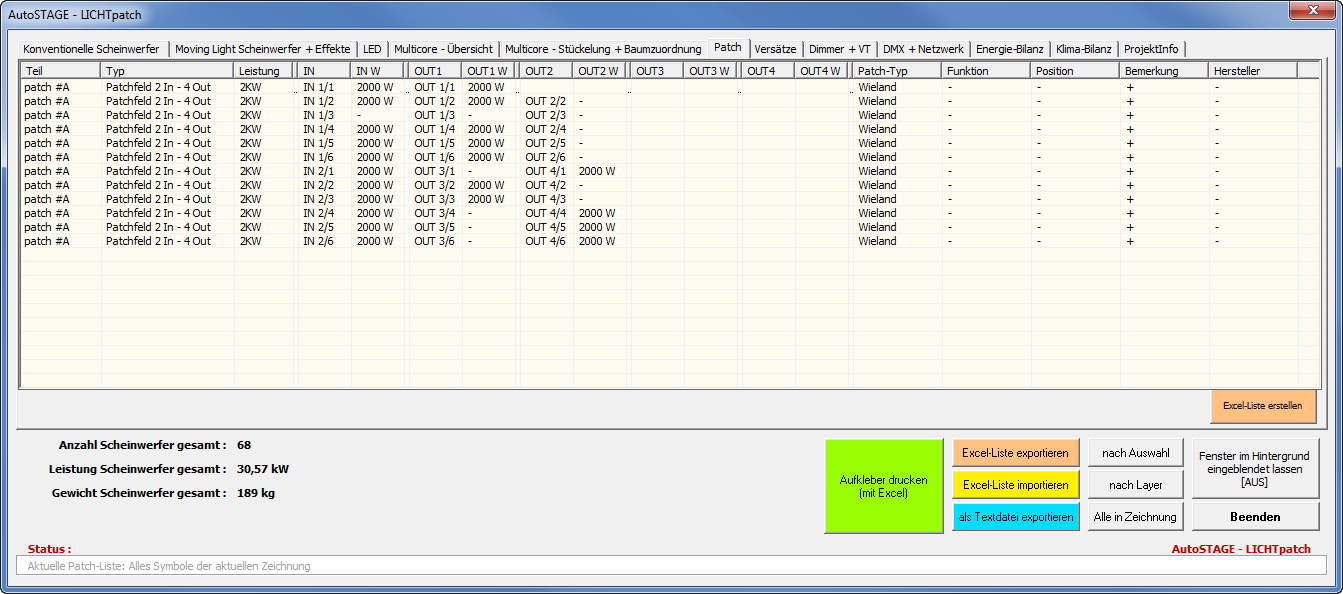
Task: Open the Konventionelle Scheinwerfer tab
Action: click(91, 49)
